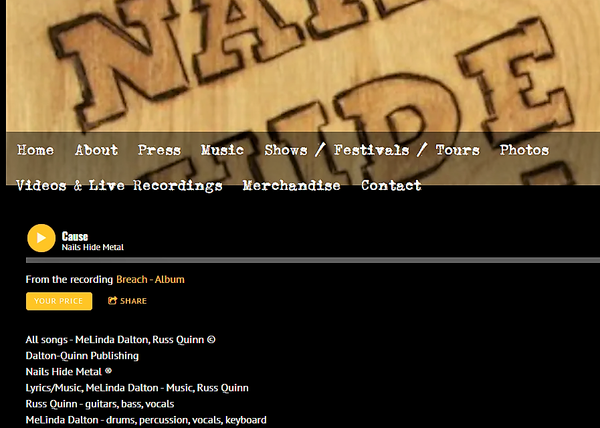This screenshot has width=600, height=428.
Task: Click the share arrow icon
Action: (x=112, y=301)
